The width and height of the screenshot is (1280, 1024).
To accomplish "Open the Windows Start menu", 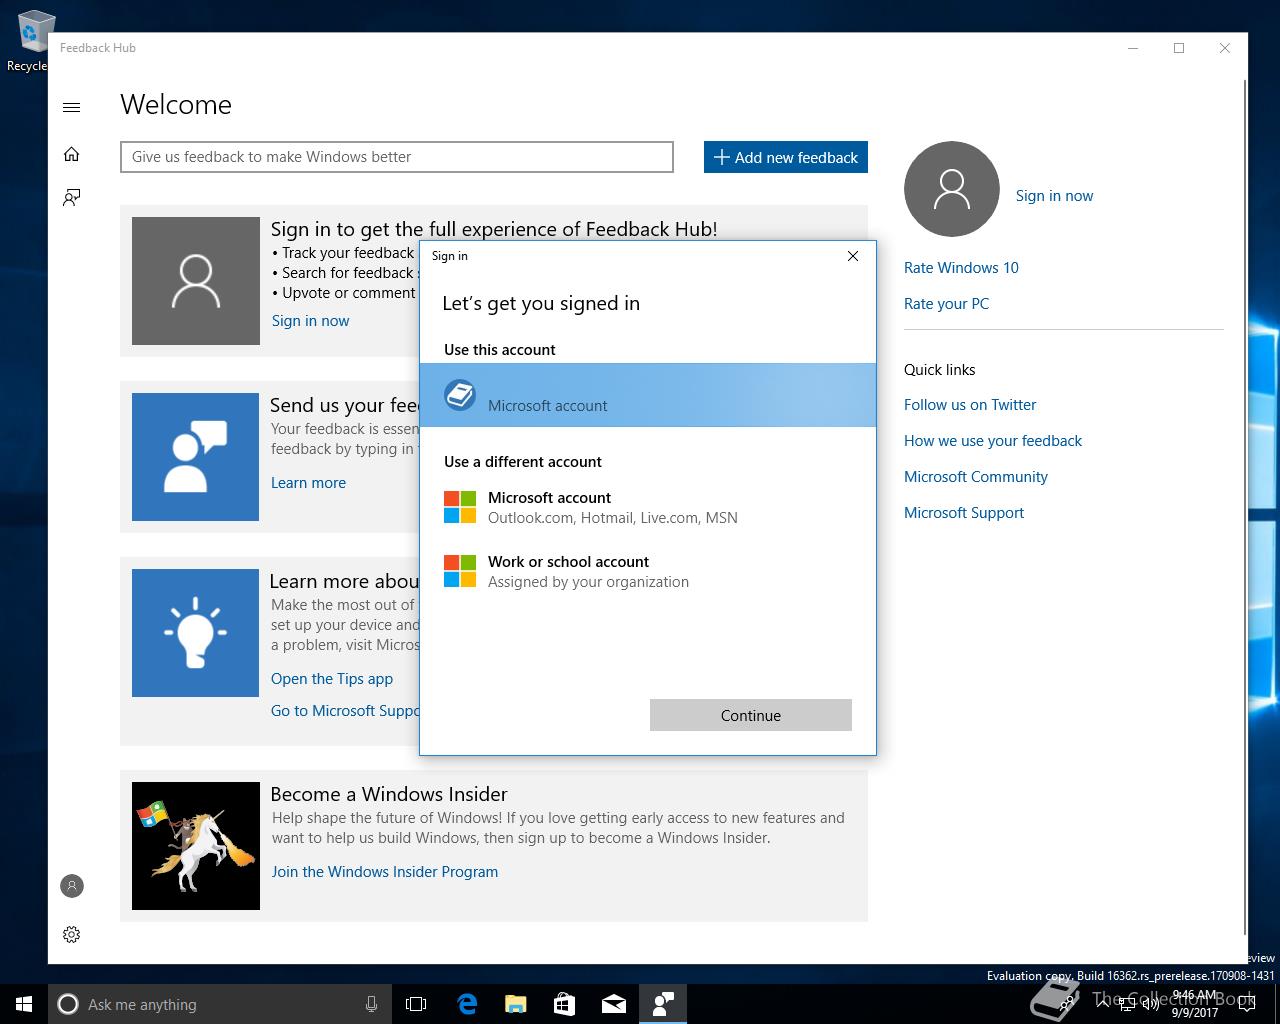I will pyautogui.click(x=24, y=1004).
